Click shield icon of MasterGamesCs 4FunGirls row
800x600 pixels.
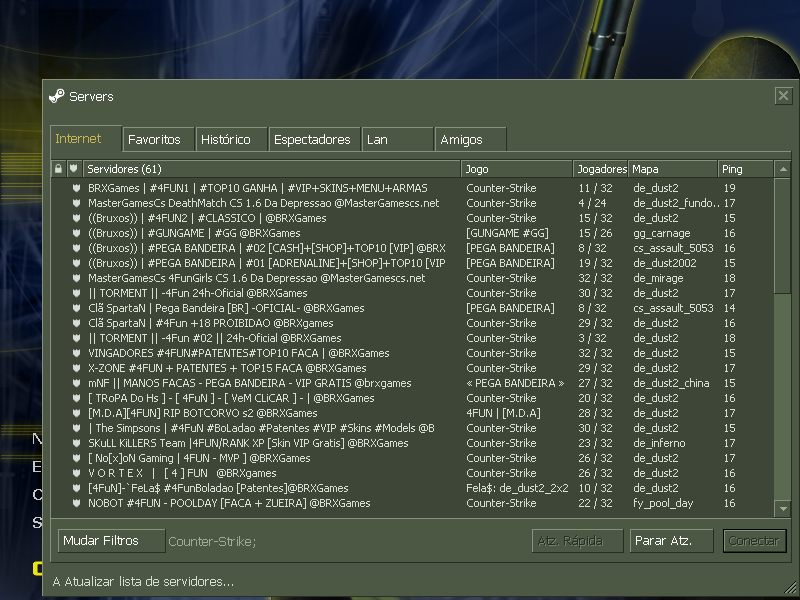tap(77, 278)
